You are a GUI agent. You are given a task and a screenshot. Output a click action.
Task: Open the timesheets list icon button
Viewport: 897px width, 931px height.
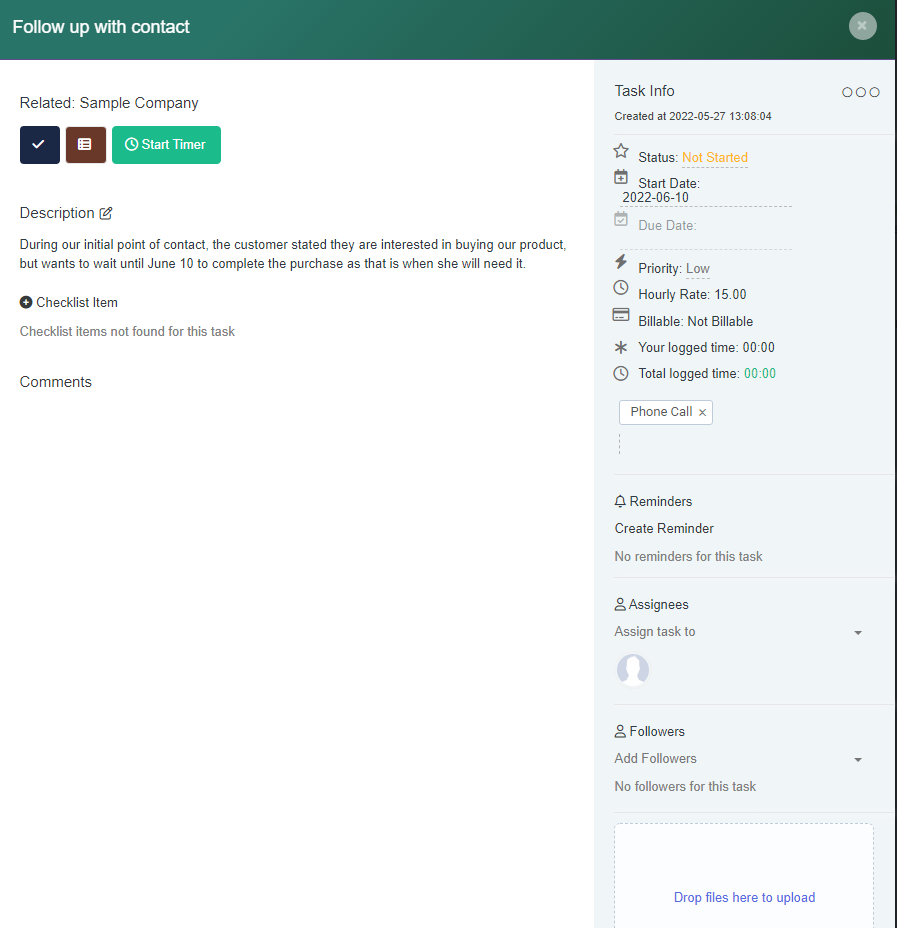point(85,145)
